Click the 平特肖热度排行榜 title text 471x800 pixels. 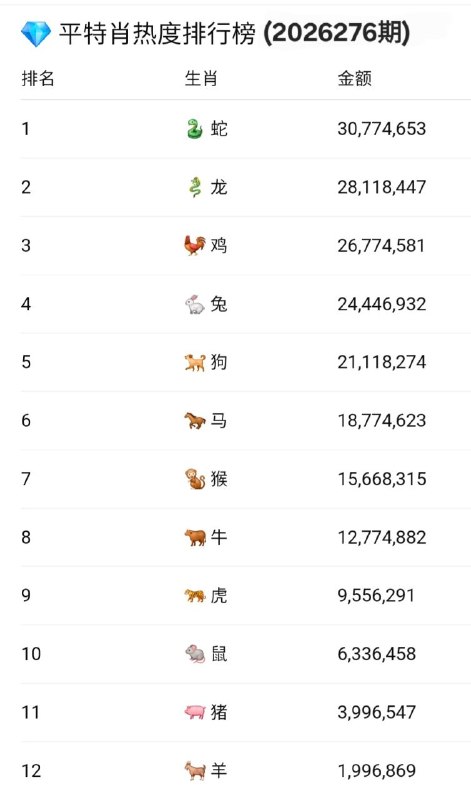click(157, 34)
